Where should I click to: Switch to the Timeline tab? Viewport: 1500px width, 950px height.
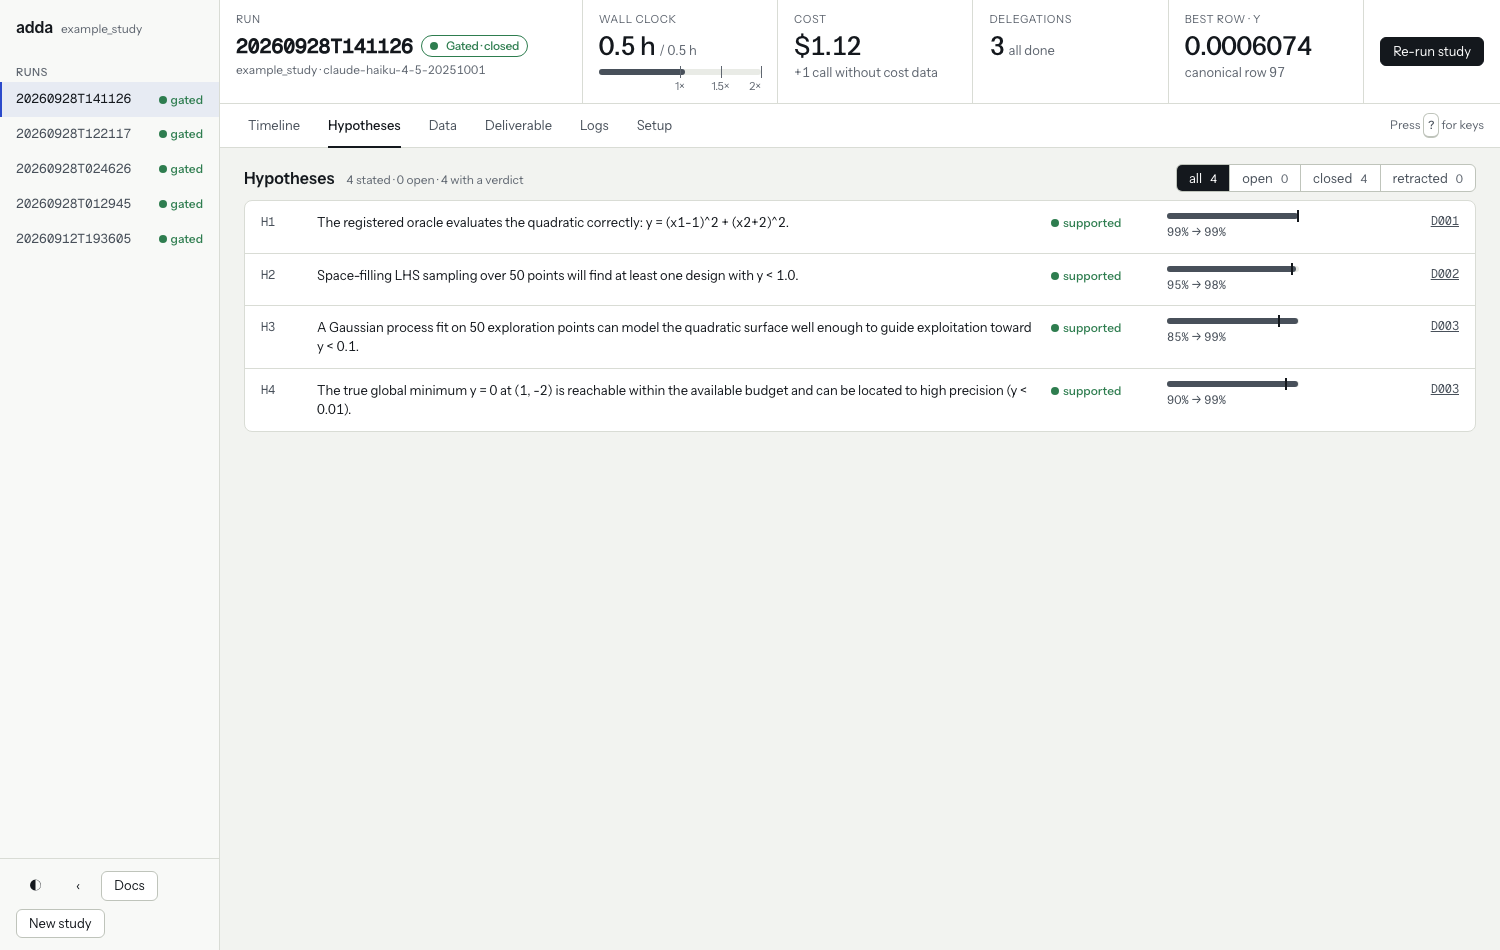pos(274,125)
